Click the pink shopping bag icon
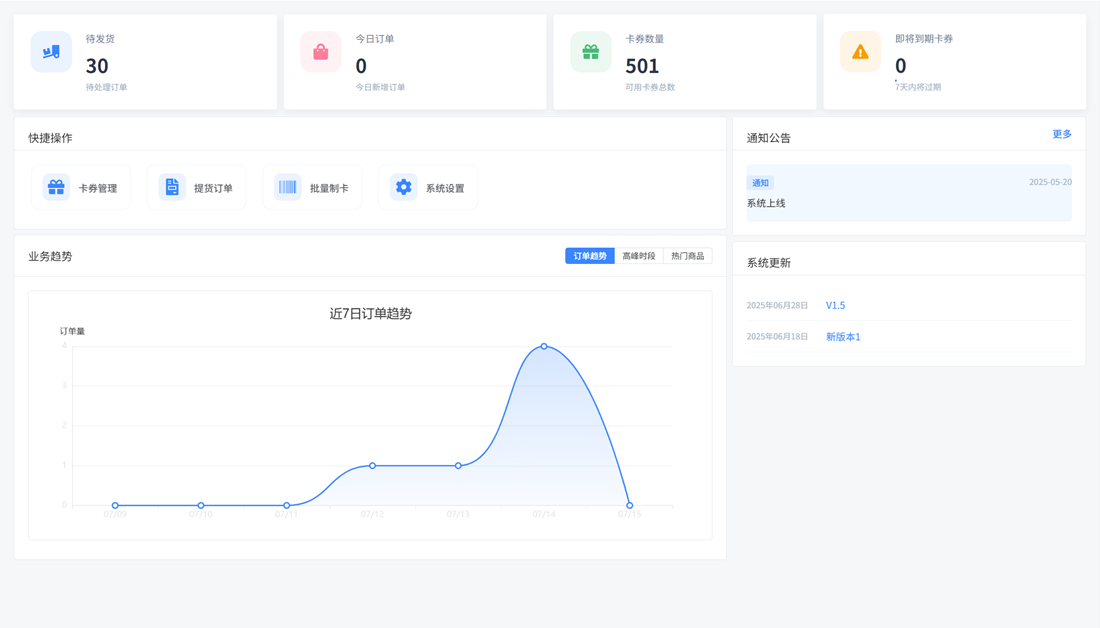The image size is (1100, 628). [321, 52]
